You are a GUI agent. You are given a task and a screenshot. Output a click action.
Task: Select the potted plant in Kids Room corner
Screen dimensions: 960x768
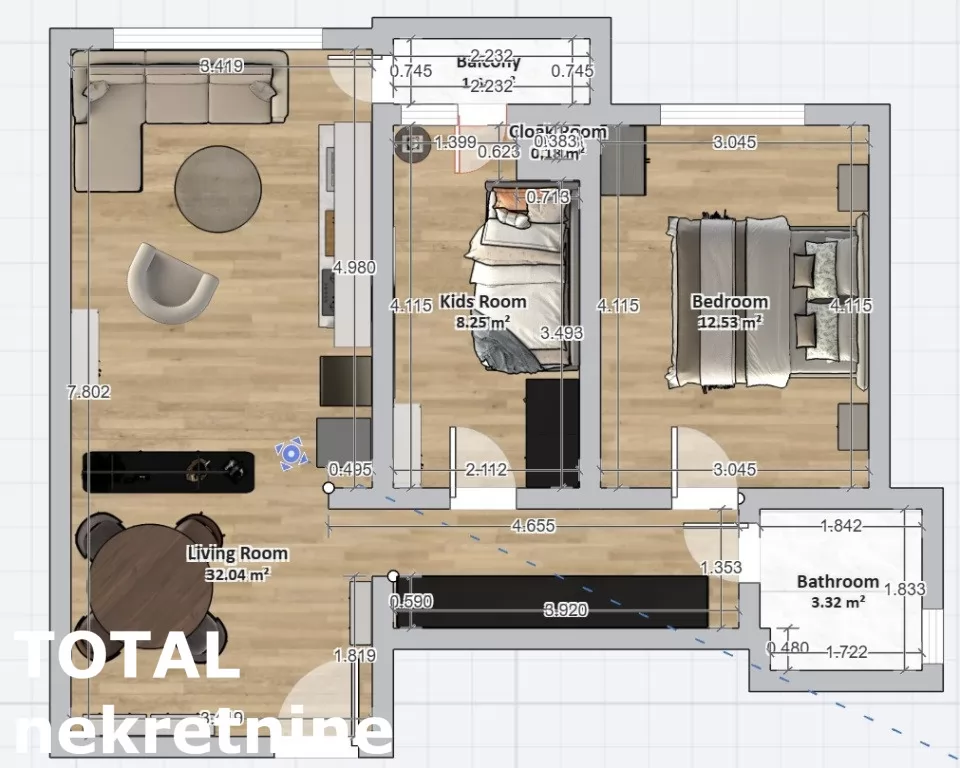tap(413, 145)
